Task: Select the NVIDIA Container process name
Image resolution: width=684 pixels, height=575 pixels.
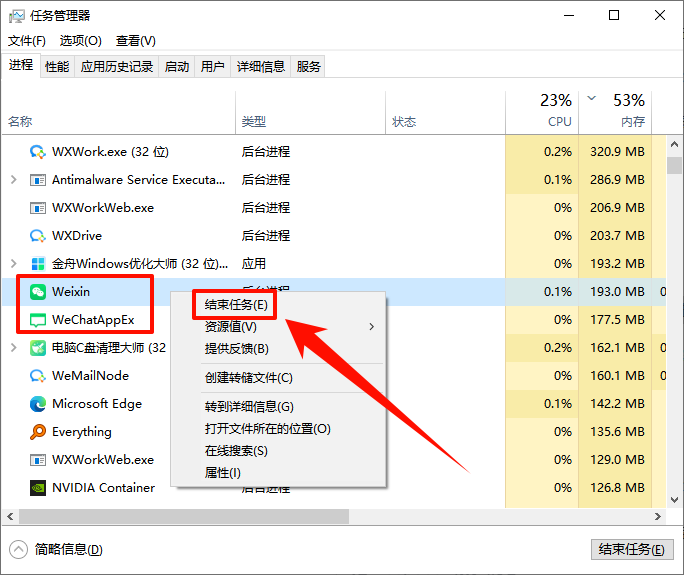Action: 103,488
